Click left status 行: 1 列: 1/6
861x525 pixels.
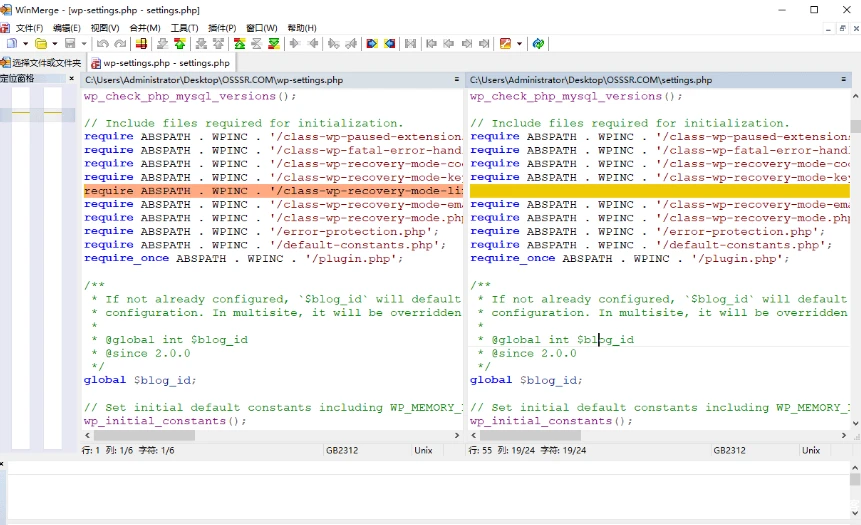click(x=128, y=450)
